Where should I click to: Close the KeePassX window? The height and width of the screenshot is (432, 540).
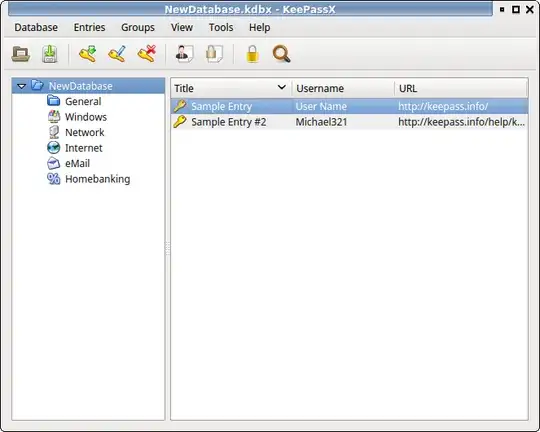[x=530, y=9]
